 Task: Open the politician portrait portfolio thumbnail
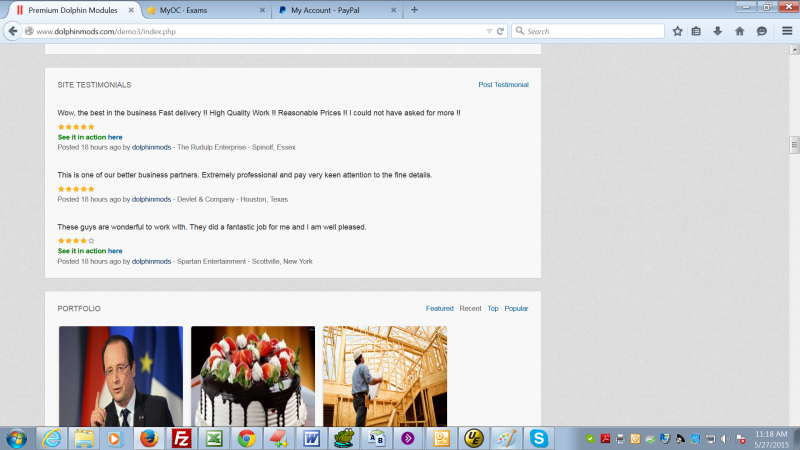(x=121, y=377)
